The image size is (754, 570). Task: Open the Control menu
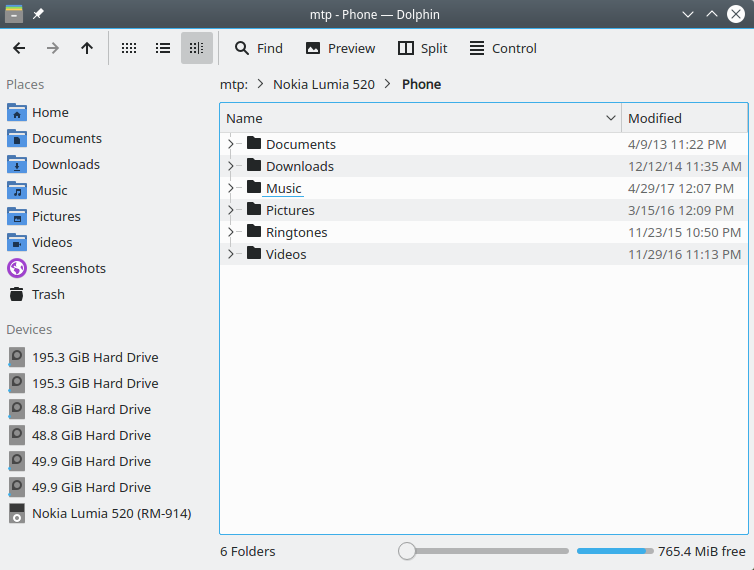coord(503,48)
